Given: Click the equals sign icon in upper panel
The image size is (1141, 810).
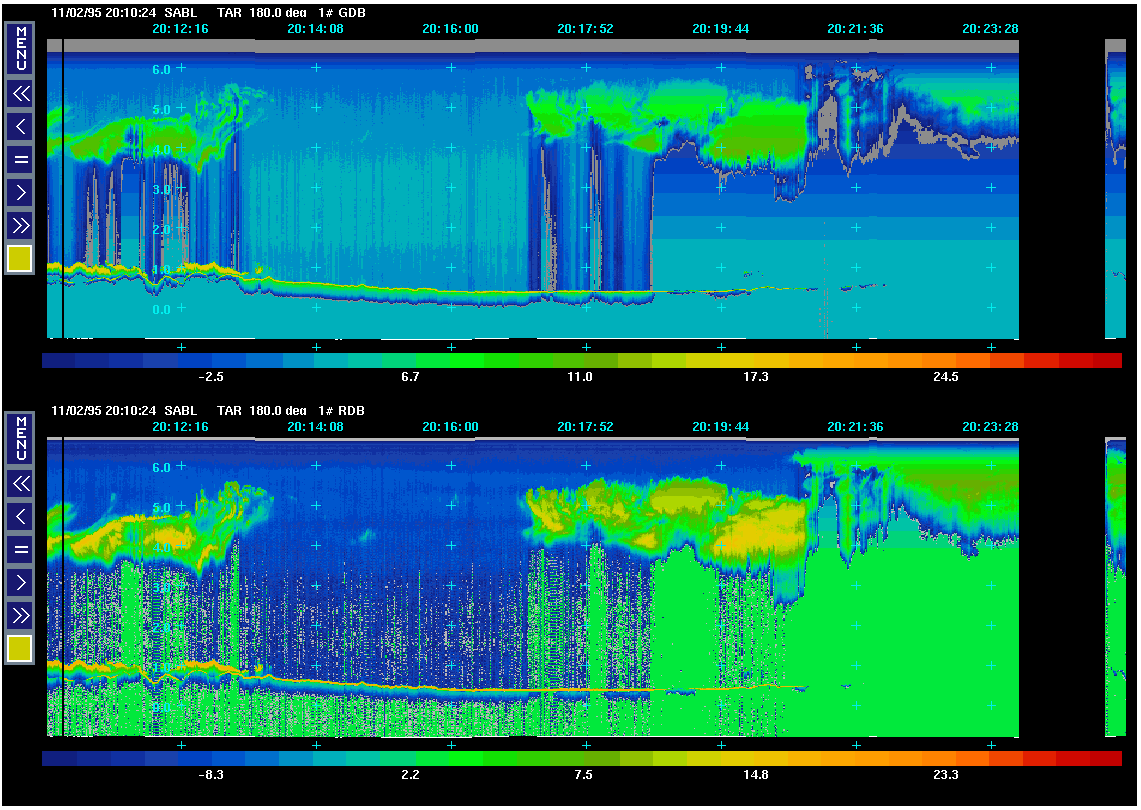Looking at the screenshot, I should tap(20, 159).
